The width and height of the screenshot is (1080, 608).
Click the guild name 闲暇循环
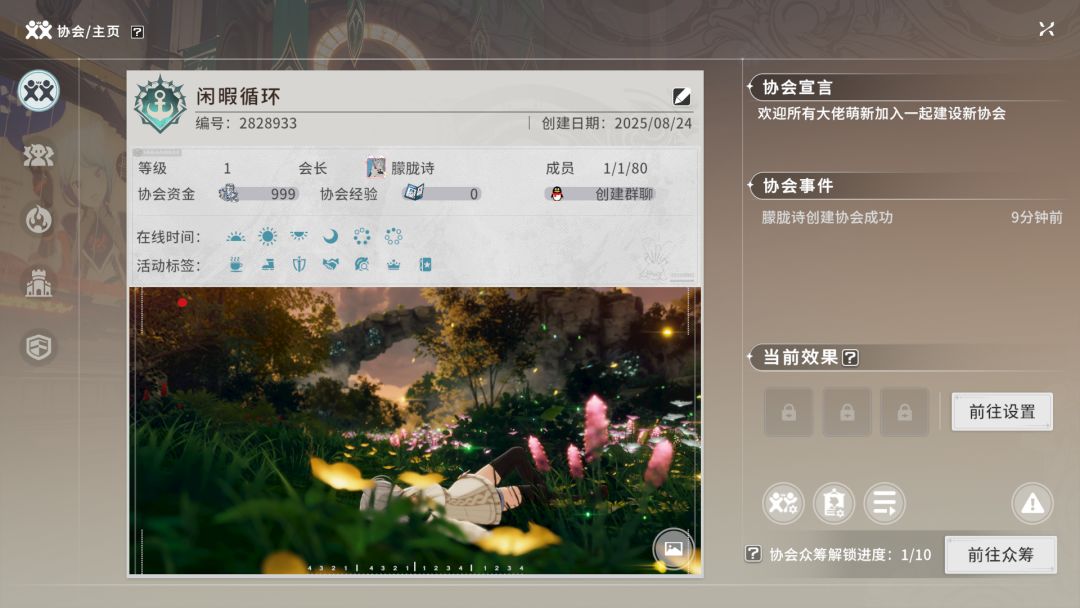pos(238,96)
